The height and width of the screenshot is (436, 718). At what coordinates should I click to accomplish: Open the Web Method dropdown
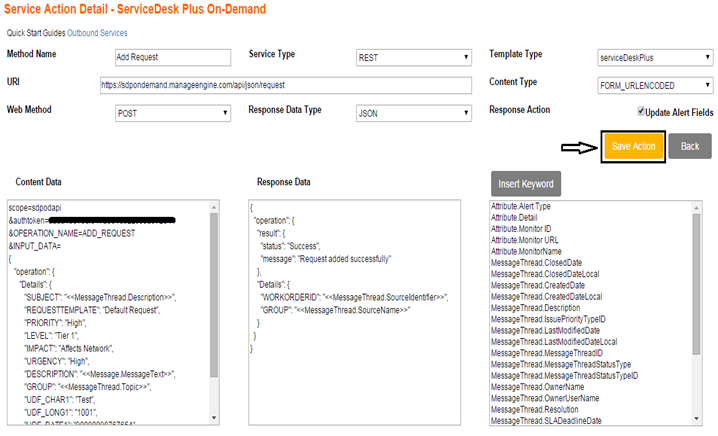pyautogui.click(x=173, y=113)
